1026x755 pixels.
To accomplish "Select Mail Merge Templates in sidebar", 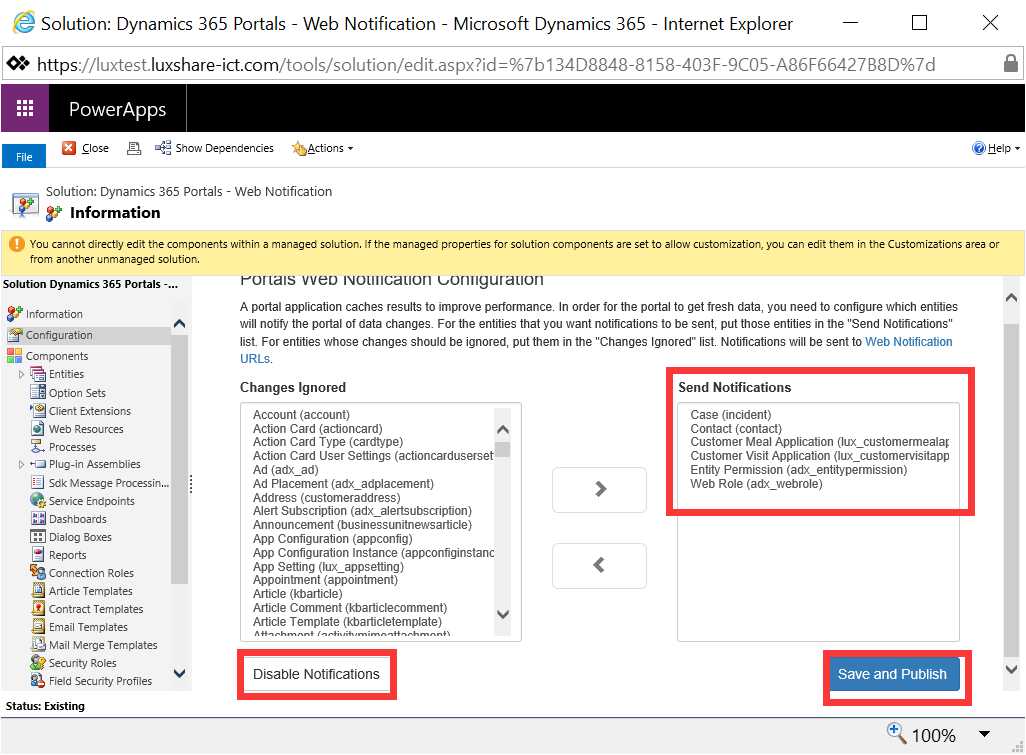I will 103,645.
